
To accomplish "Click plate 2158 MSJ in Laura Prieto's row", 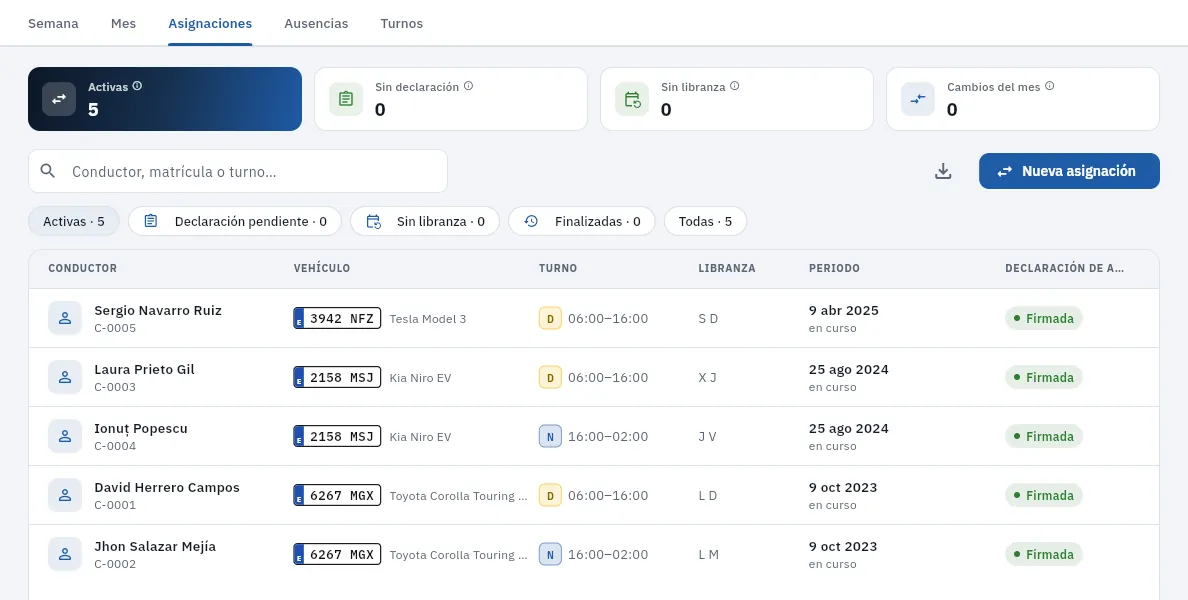I will point(337,377).
